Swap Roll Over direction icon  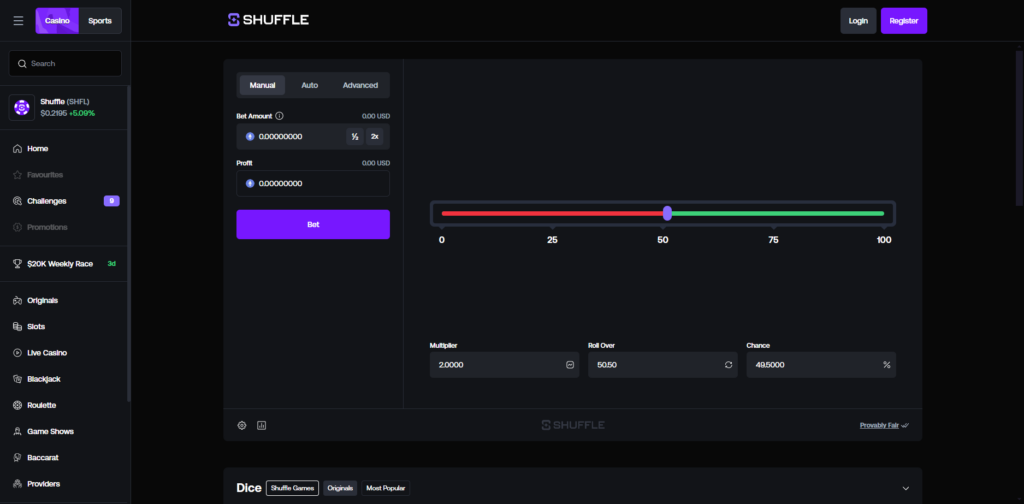[x=728, y=365]
